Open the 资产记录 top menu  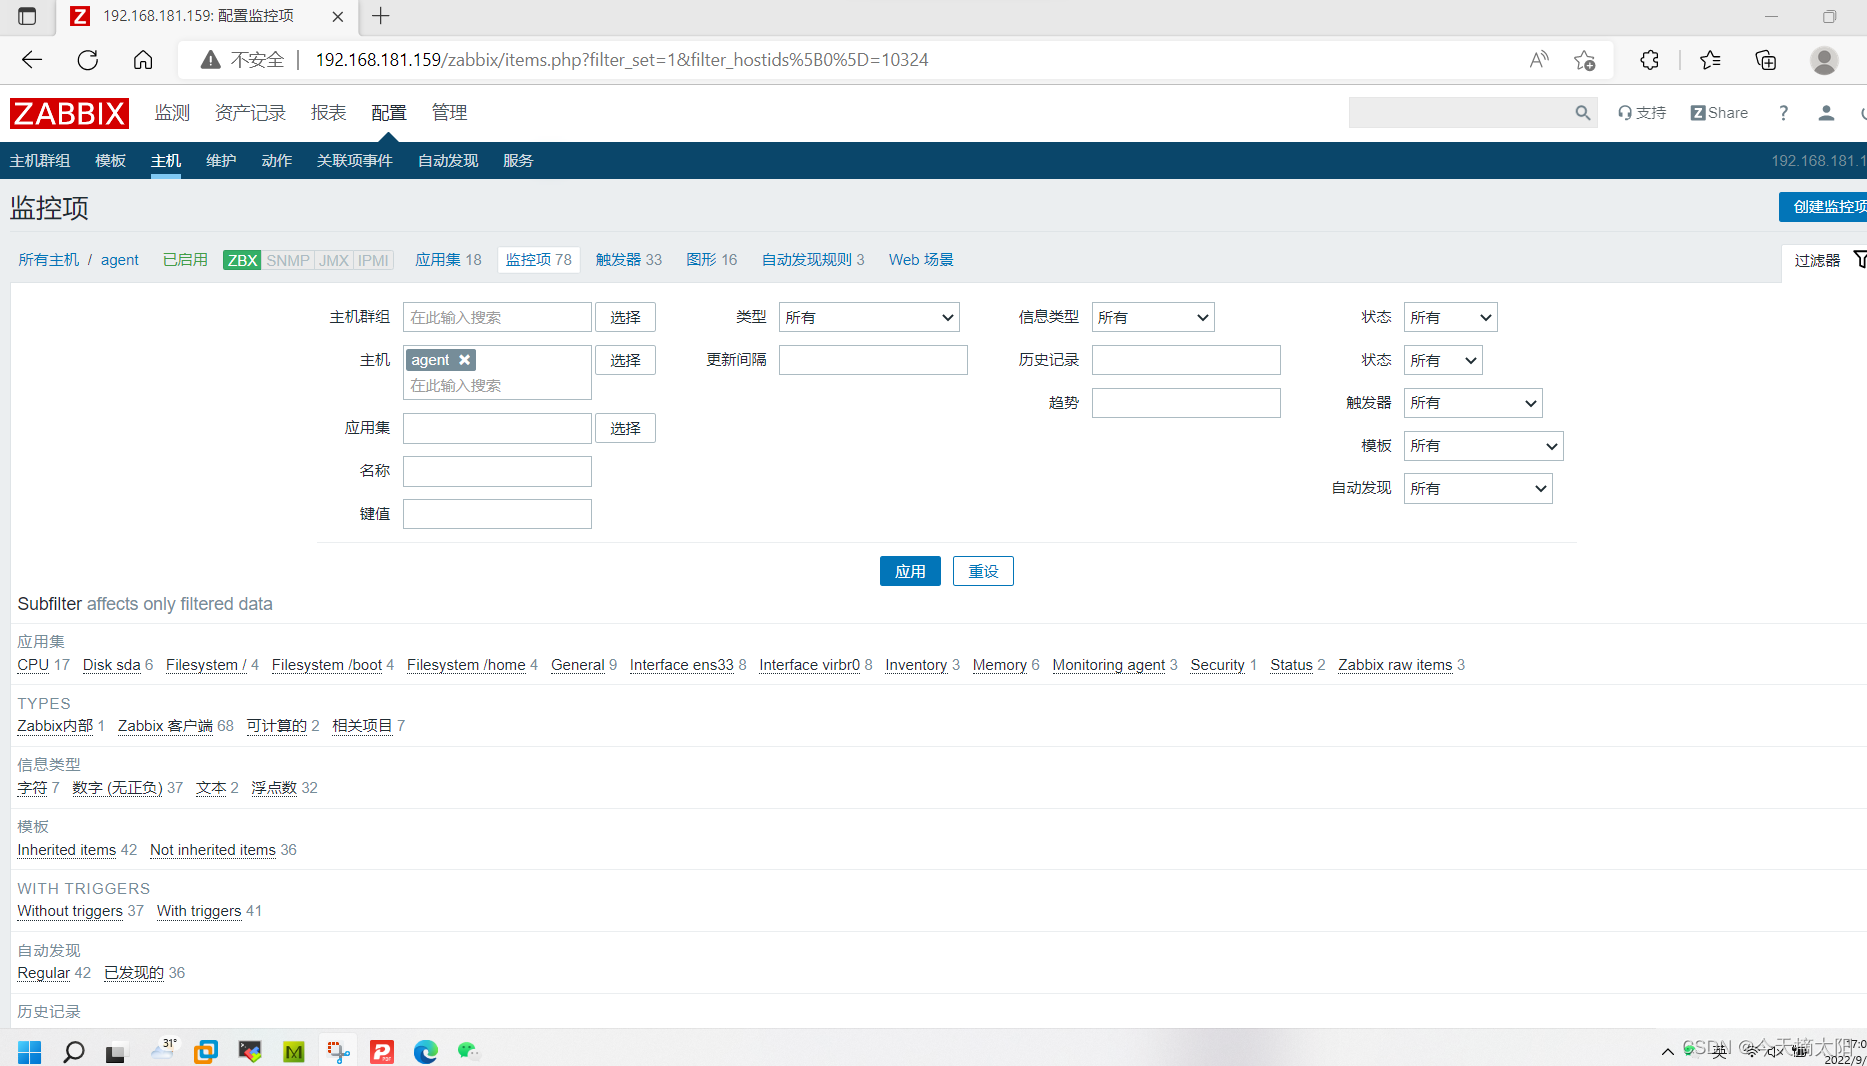(x=250, y=113)
